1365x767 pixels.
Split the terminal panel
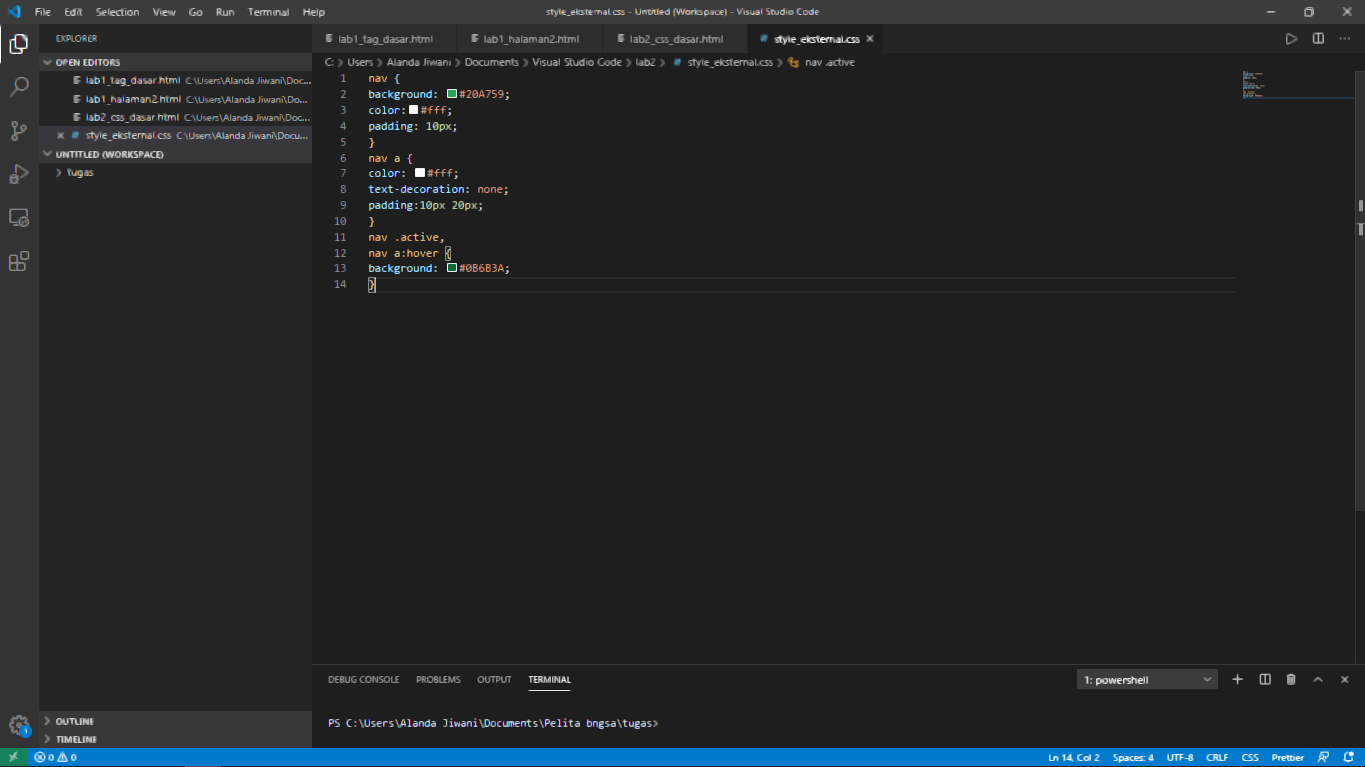tap(1265, 680)
